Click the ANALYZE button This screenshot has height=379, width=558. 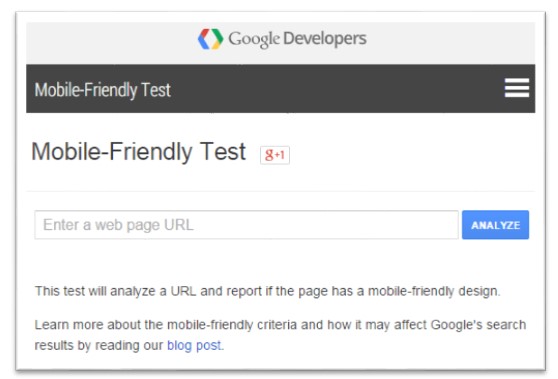pos(495,225)
